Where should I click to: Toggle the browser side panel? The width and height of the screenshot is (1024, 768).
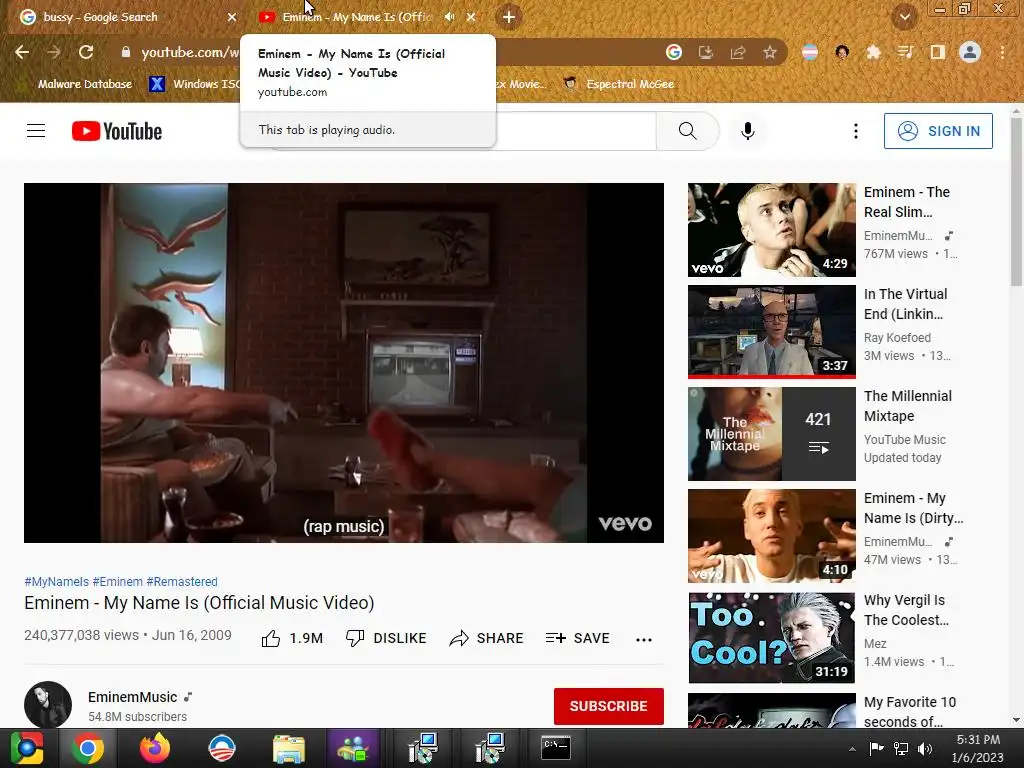(937, 52)
